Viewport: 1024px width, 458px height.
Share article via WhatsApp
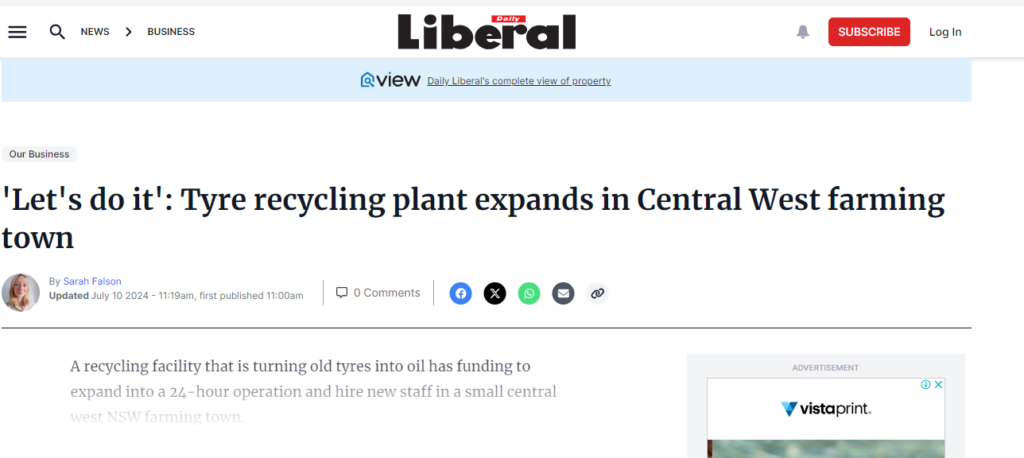tap(529, 293)
